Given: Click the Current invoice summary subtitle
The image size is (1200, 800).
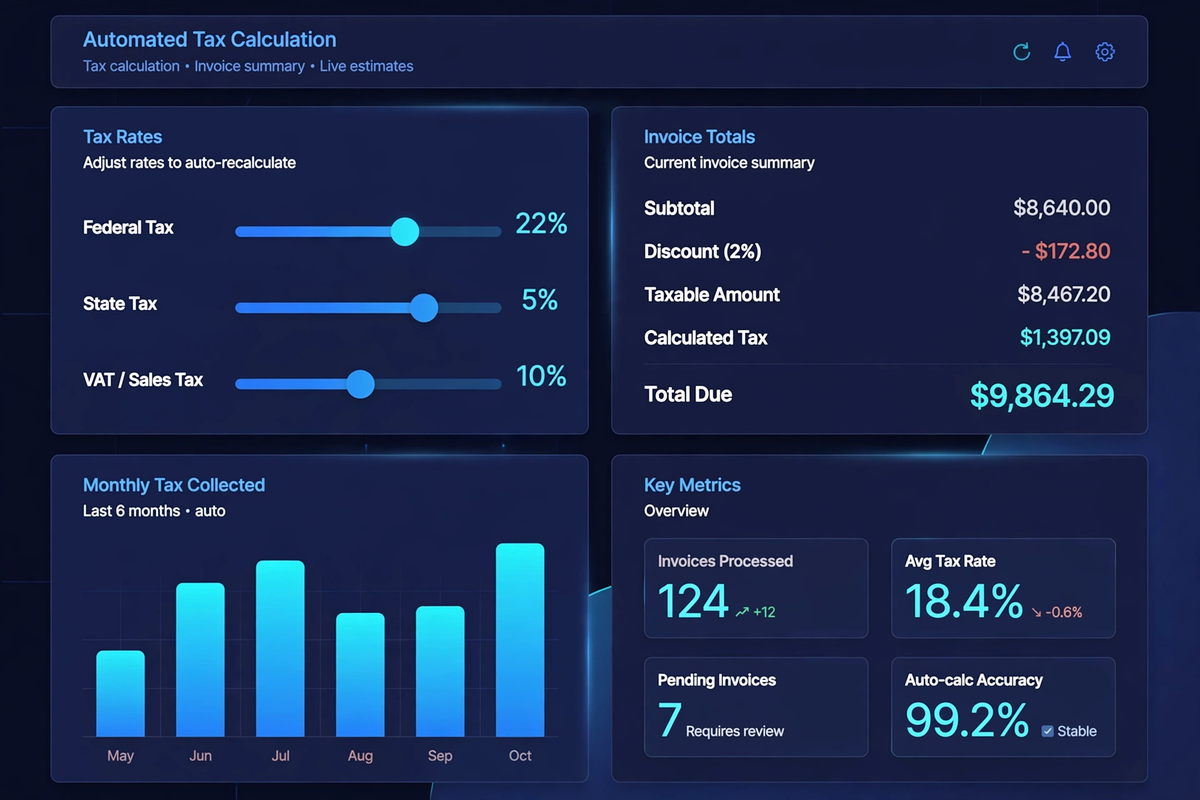Looking at the screenshot, I should pos(730,162).
